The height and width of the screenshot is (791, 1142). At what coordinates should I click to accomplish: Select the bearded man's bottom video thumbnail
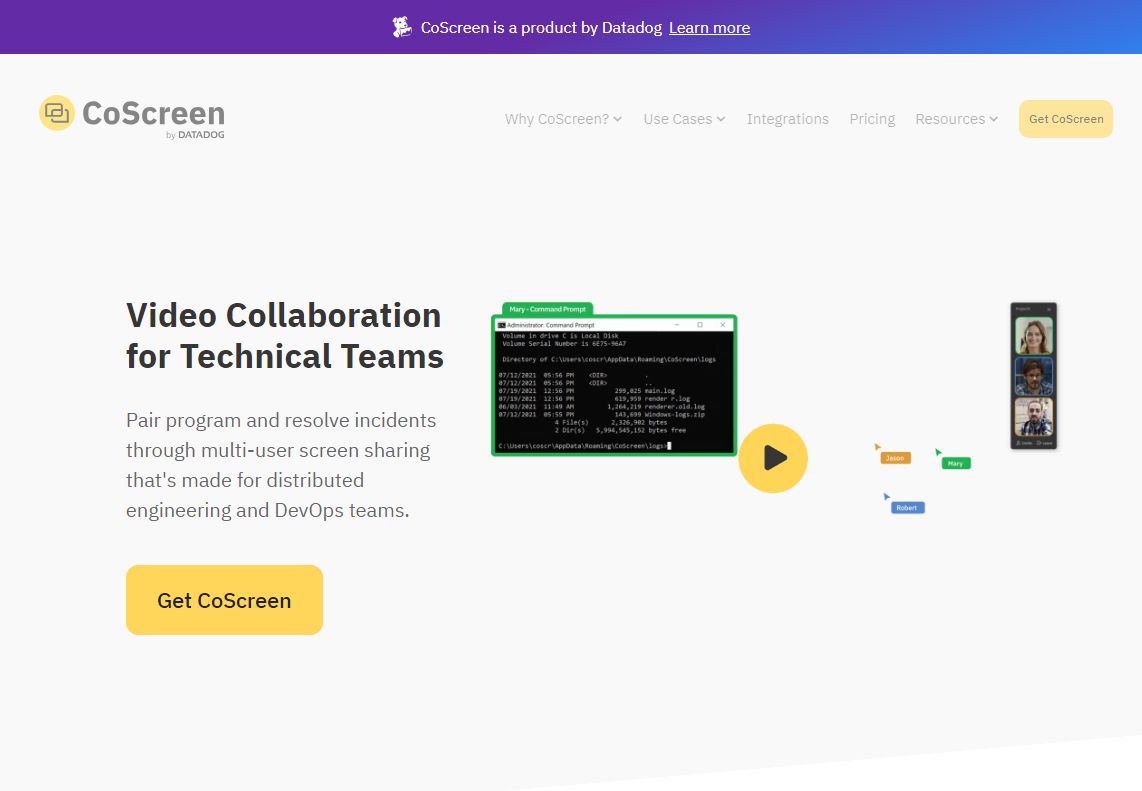coord(1033,417)
